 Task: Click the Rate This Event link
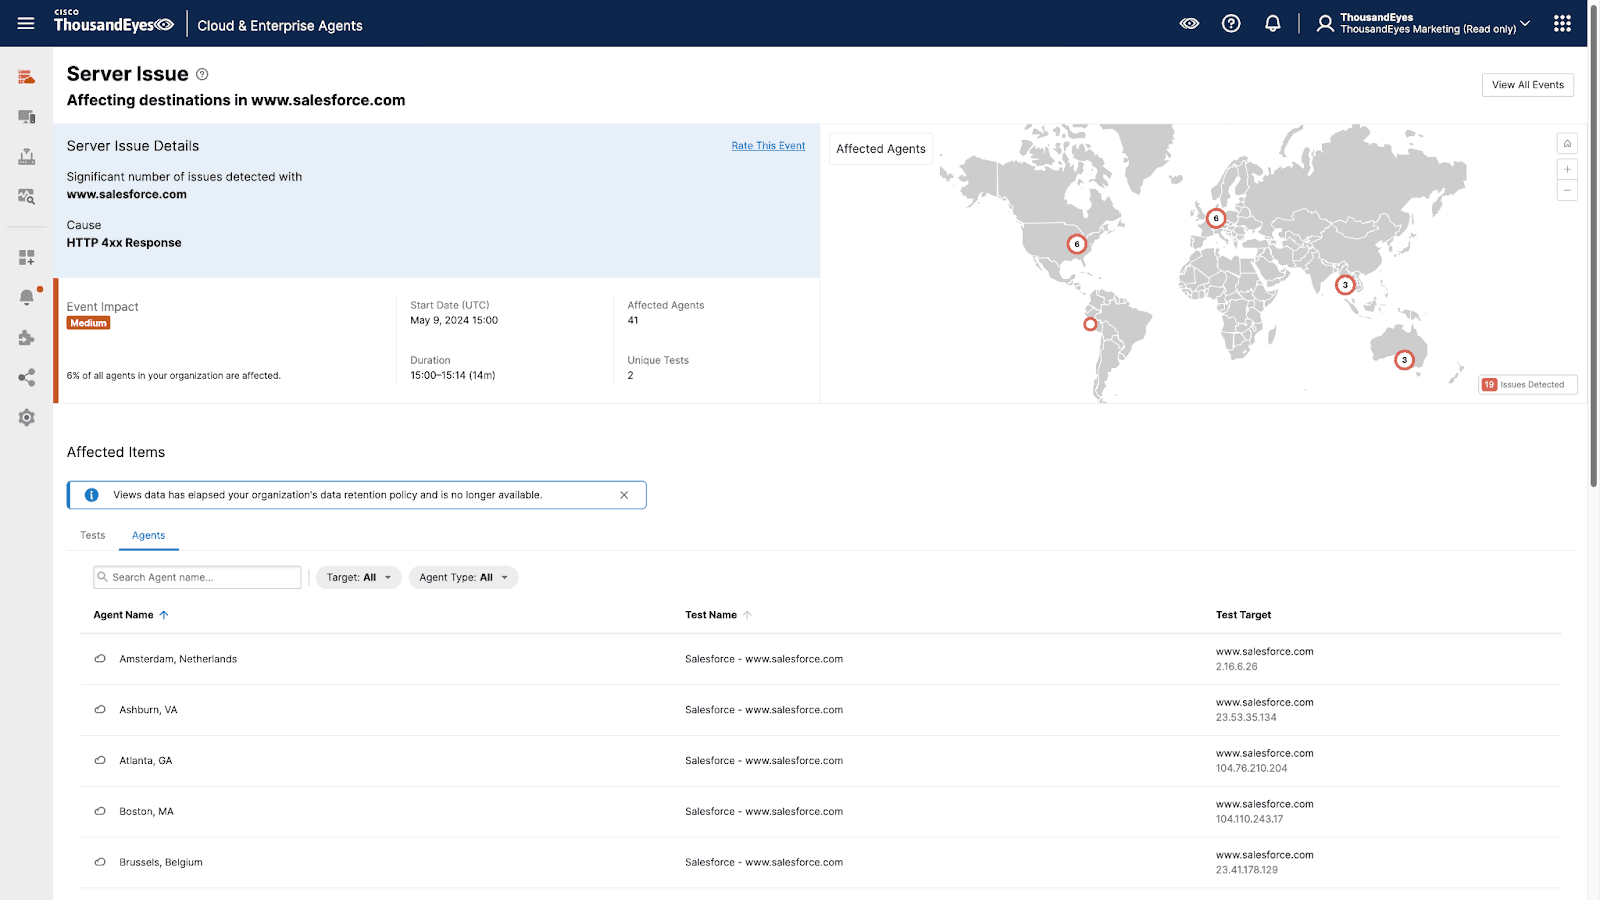(768, 146)
